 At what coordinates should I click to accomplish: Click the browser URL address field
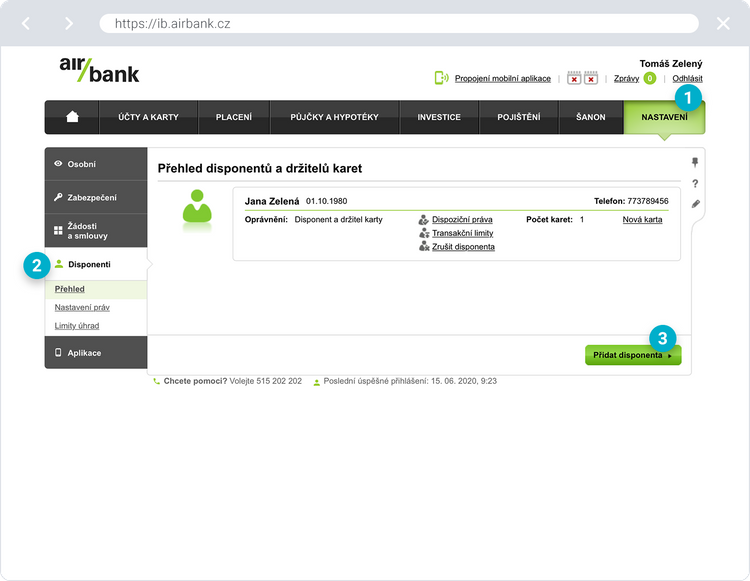(400, 23)
